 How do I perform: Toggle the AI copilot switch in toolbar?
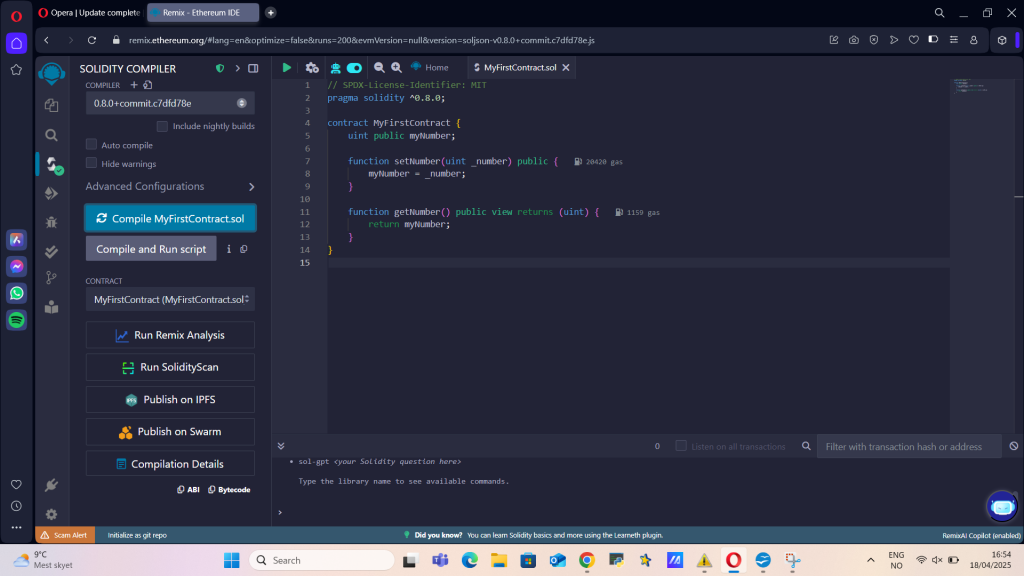[355, 68]
